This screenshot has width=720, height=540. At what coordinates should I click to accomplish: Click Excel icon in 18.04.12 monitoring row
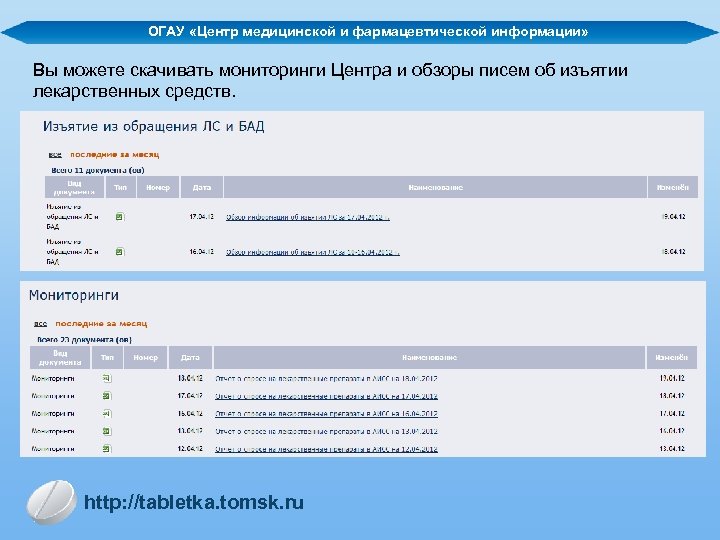pyautogui.click(x=107, y=378)
